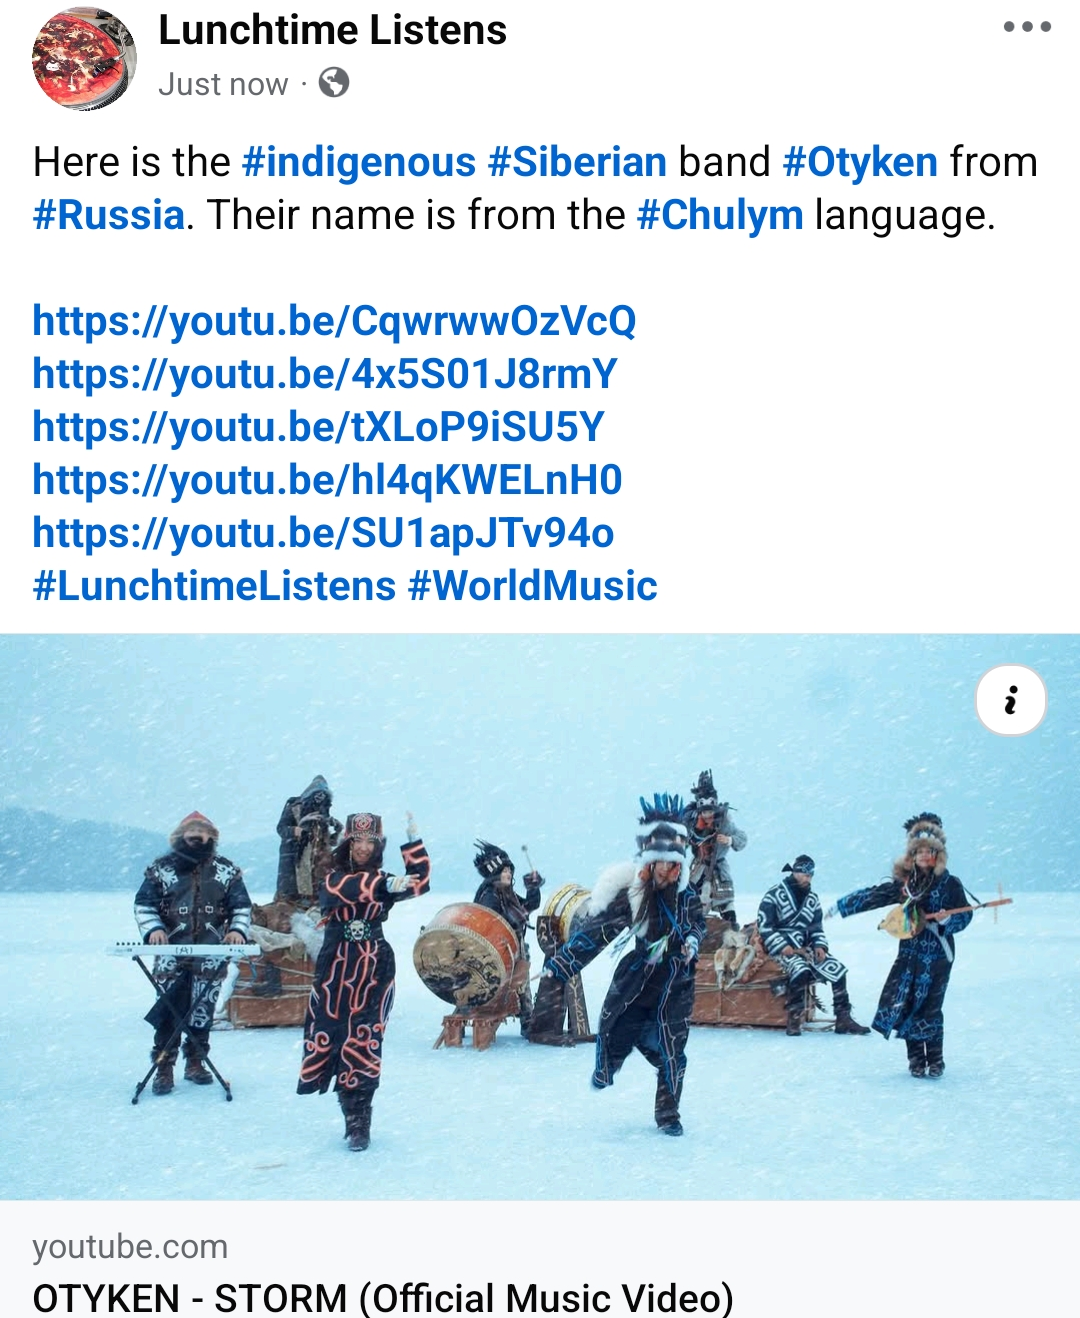Open the Lunchtime Listens page name
This screenshot has height=1318, width=1080.
332,30
